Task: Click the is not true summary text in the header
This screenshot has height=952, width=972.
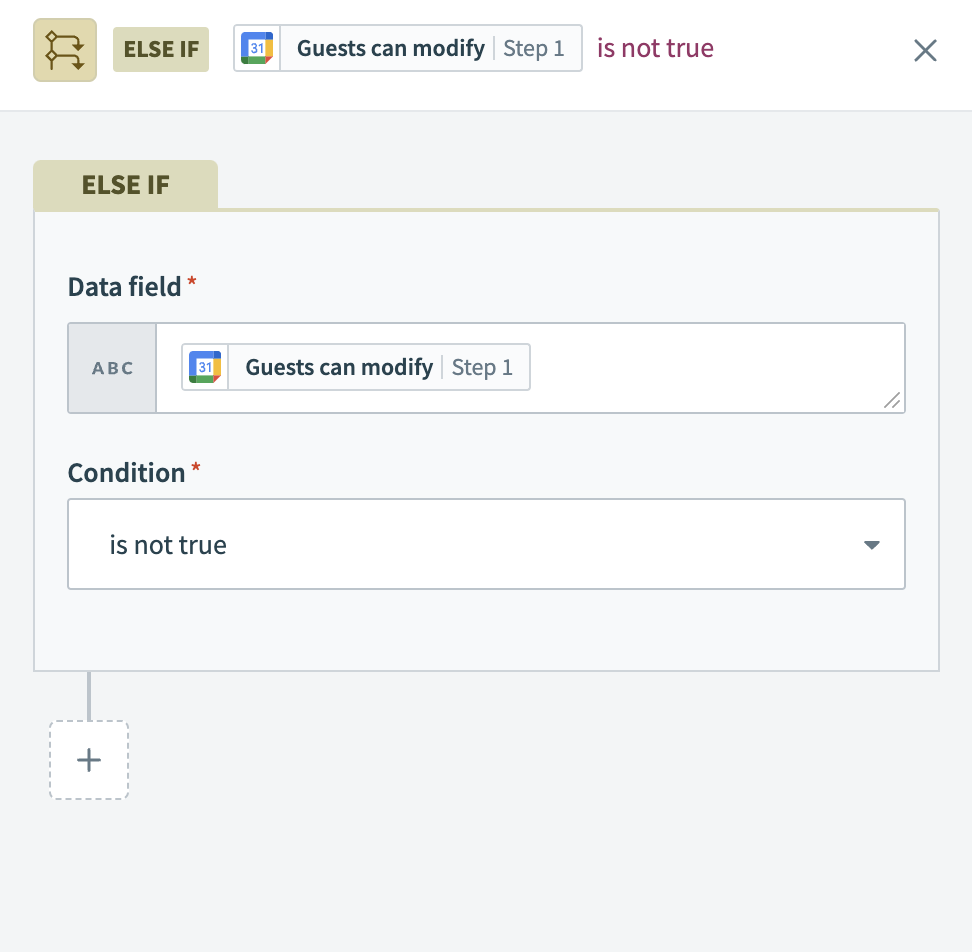Action: (655, 48)
